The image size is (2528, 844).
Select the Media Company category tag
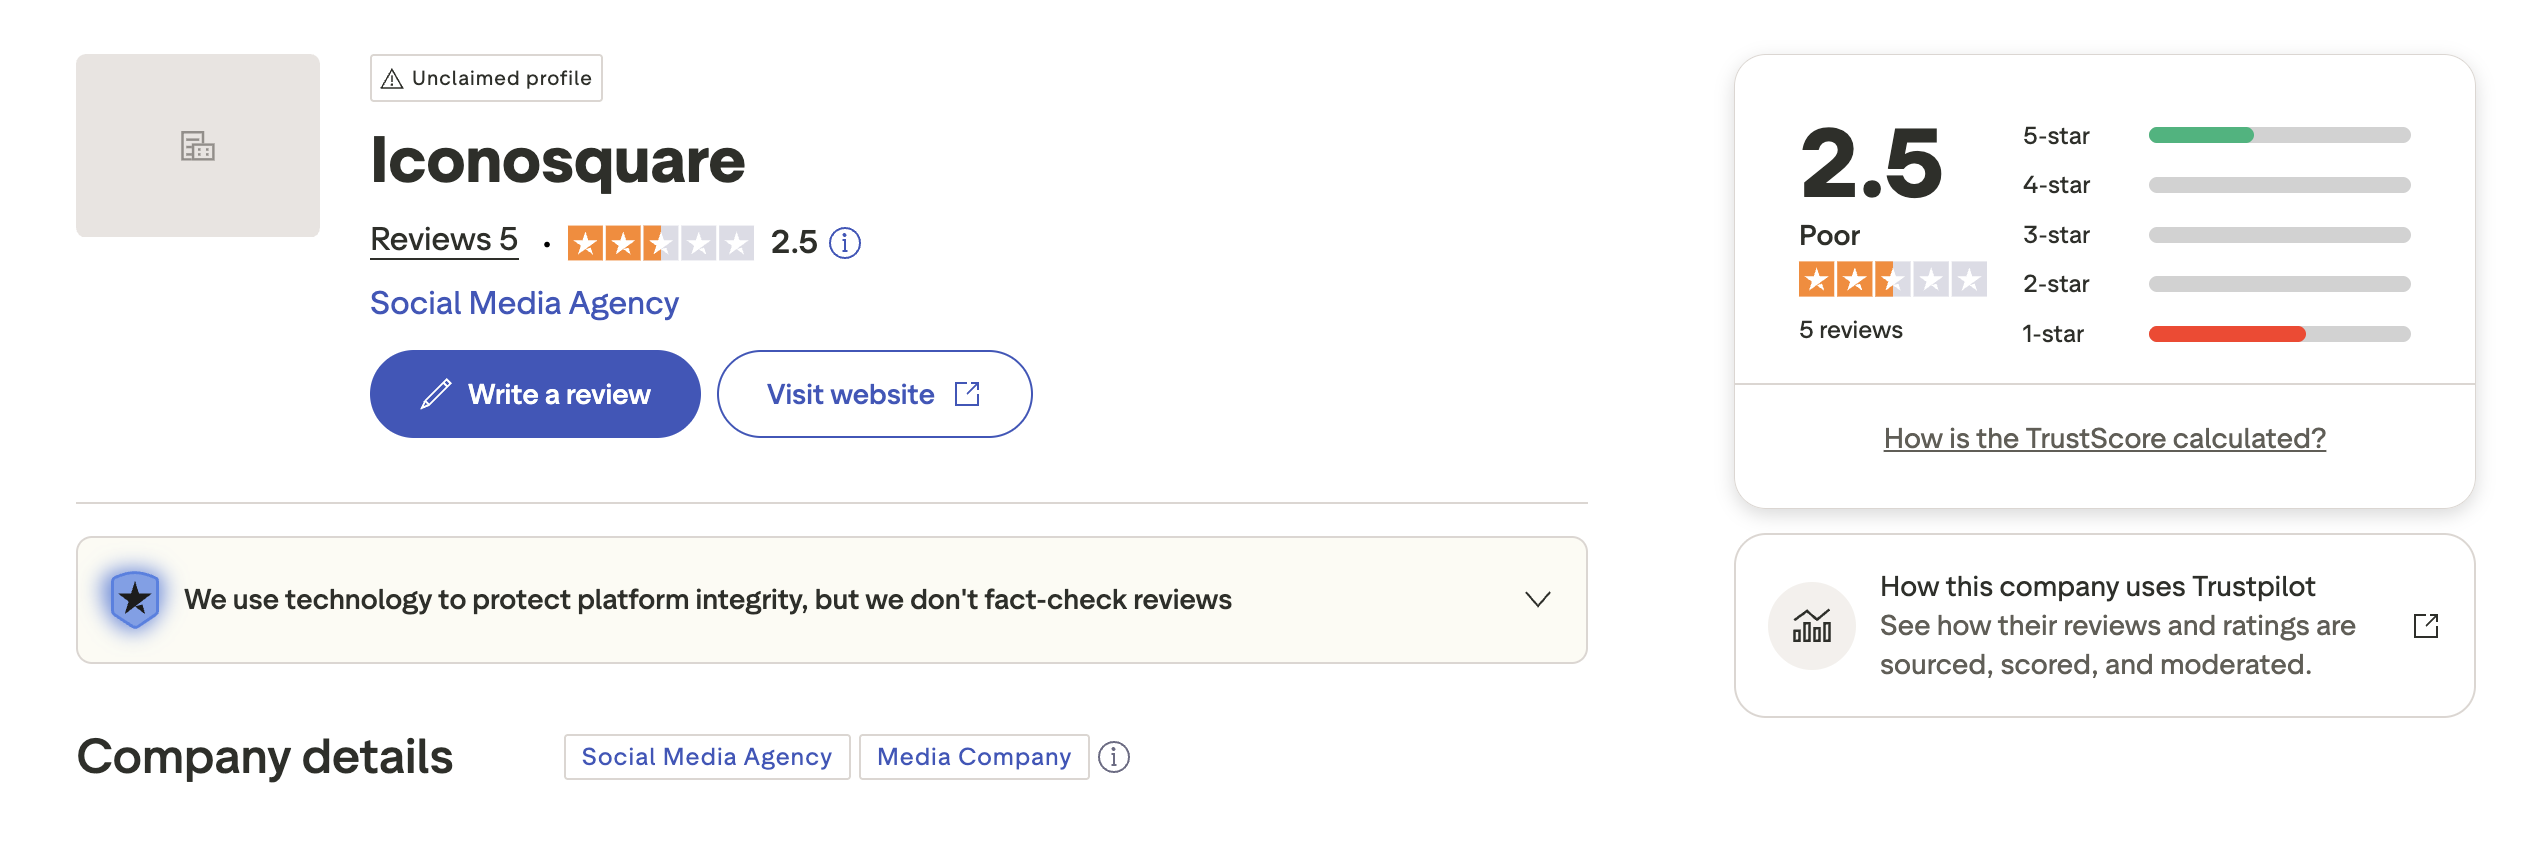click(972, 757)
